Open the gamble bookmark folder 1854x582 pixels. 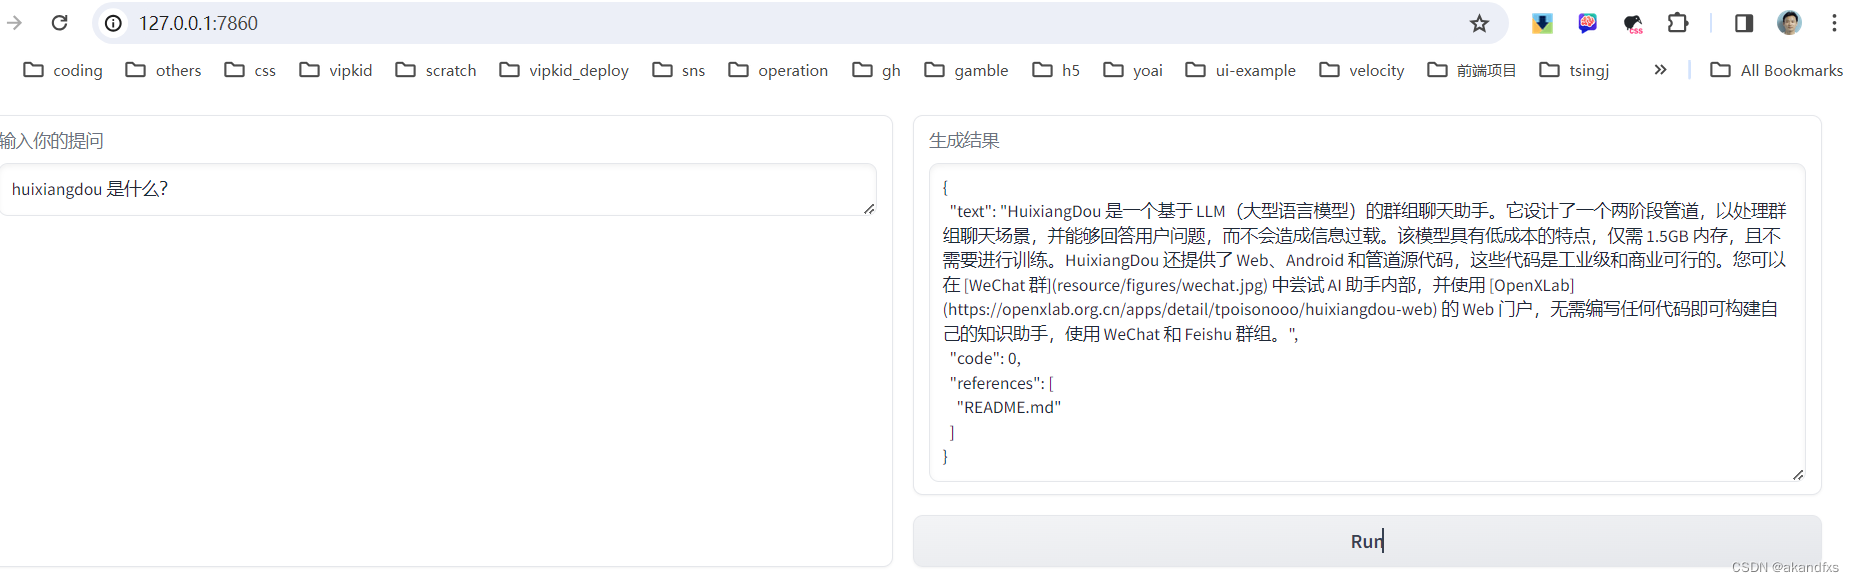pos(966,70)
